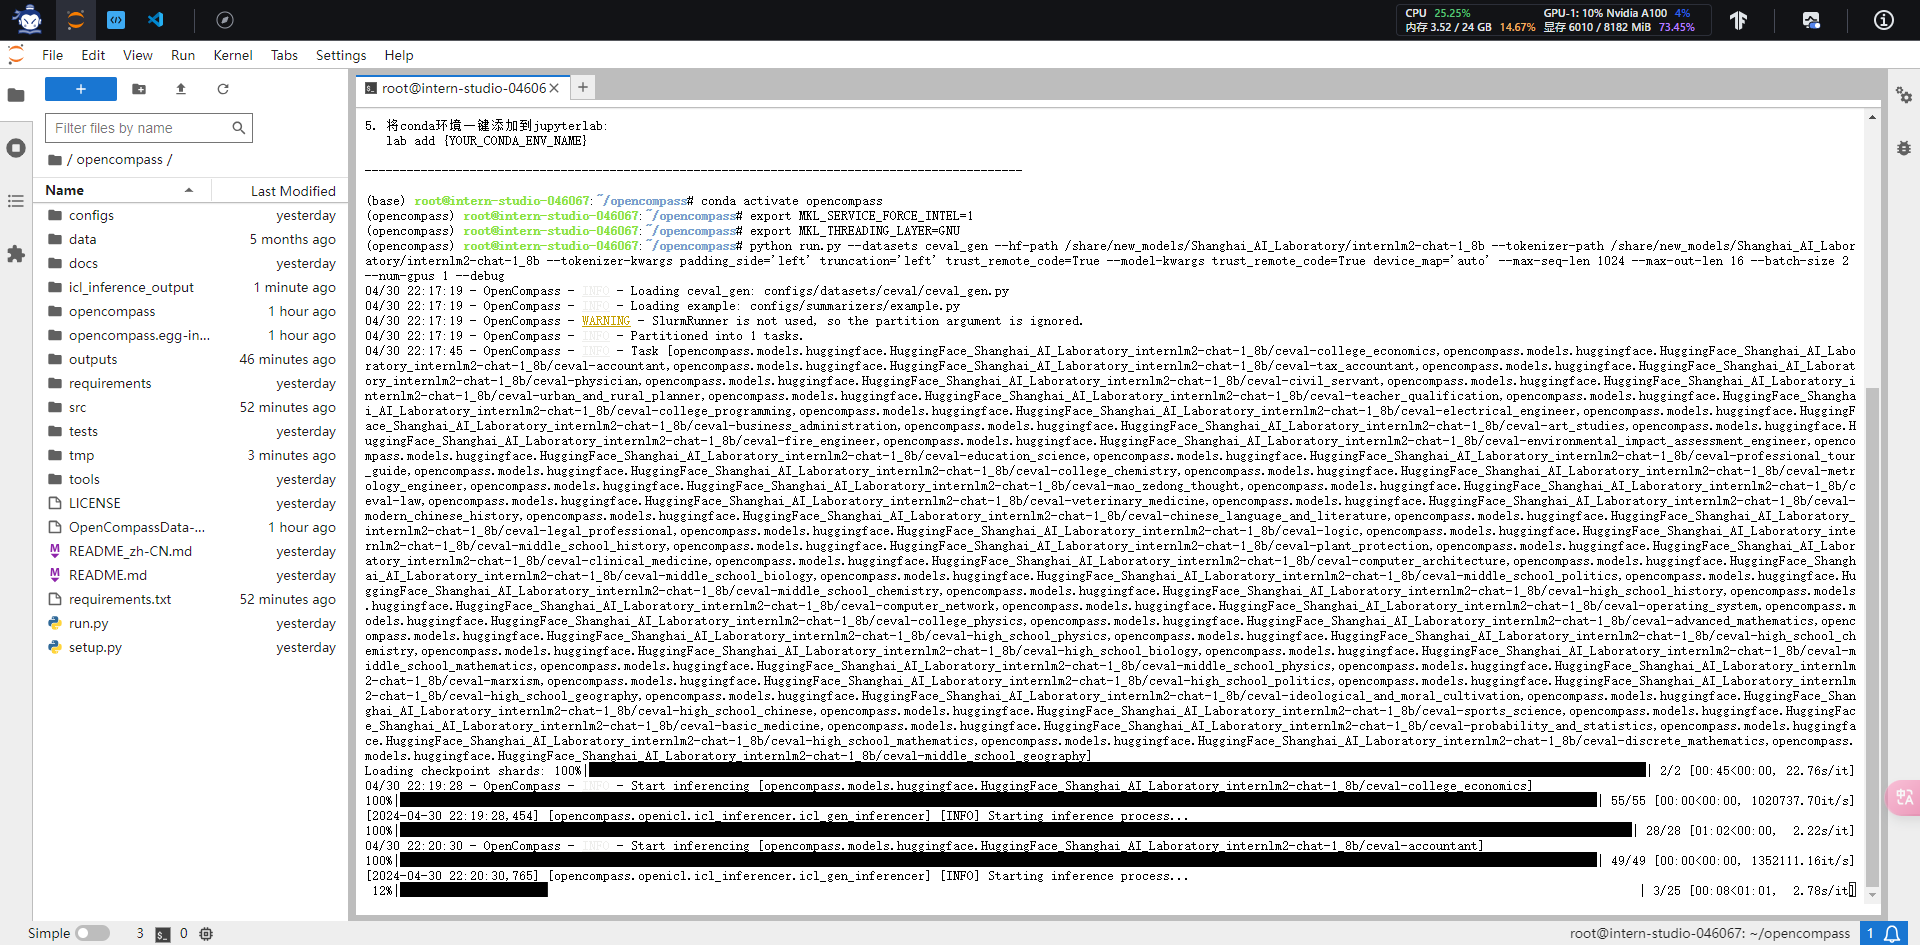Click the CPU and GPU resource monitor
This screenshot has height=945, width=1920.
point(1553,20)
